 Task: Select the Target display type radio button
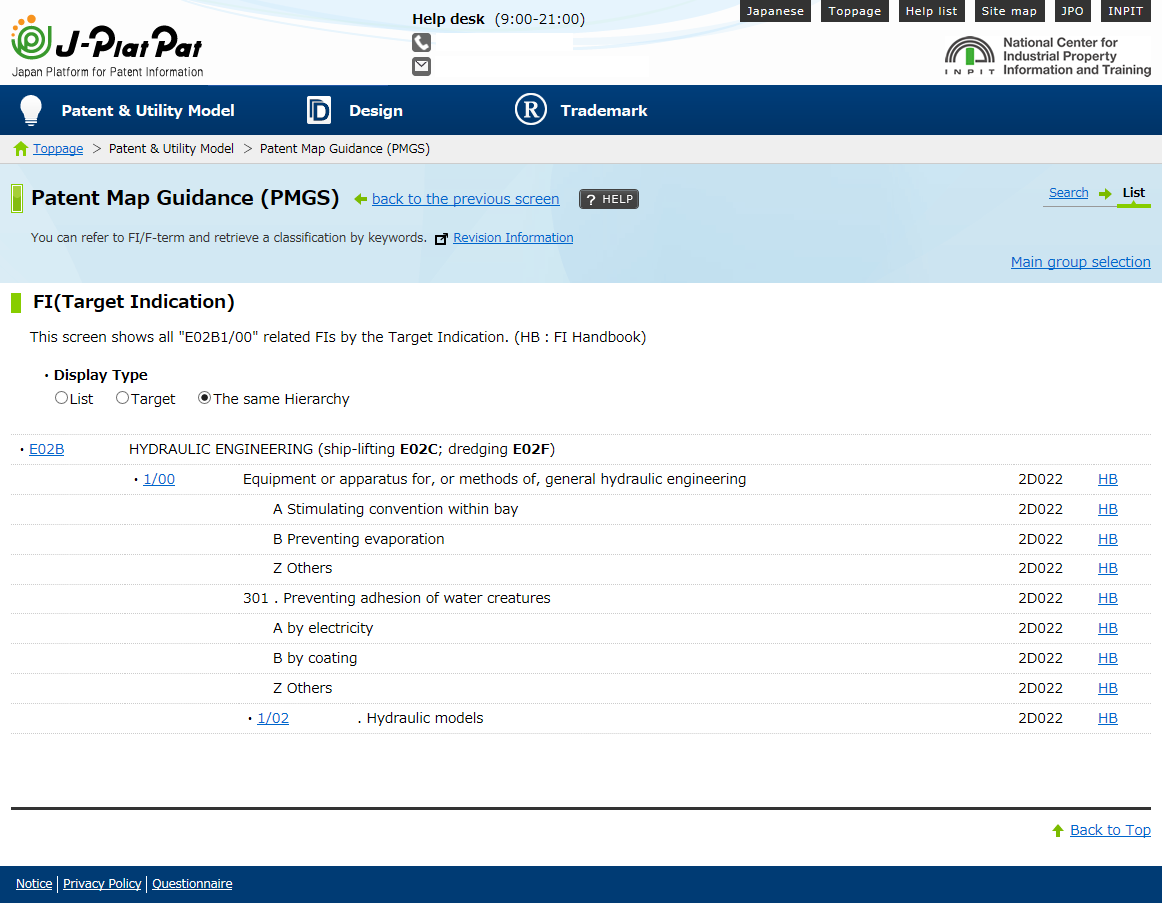click(x=122, y=398)
